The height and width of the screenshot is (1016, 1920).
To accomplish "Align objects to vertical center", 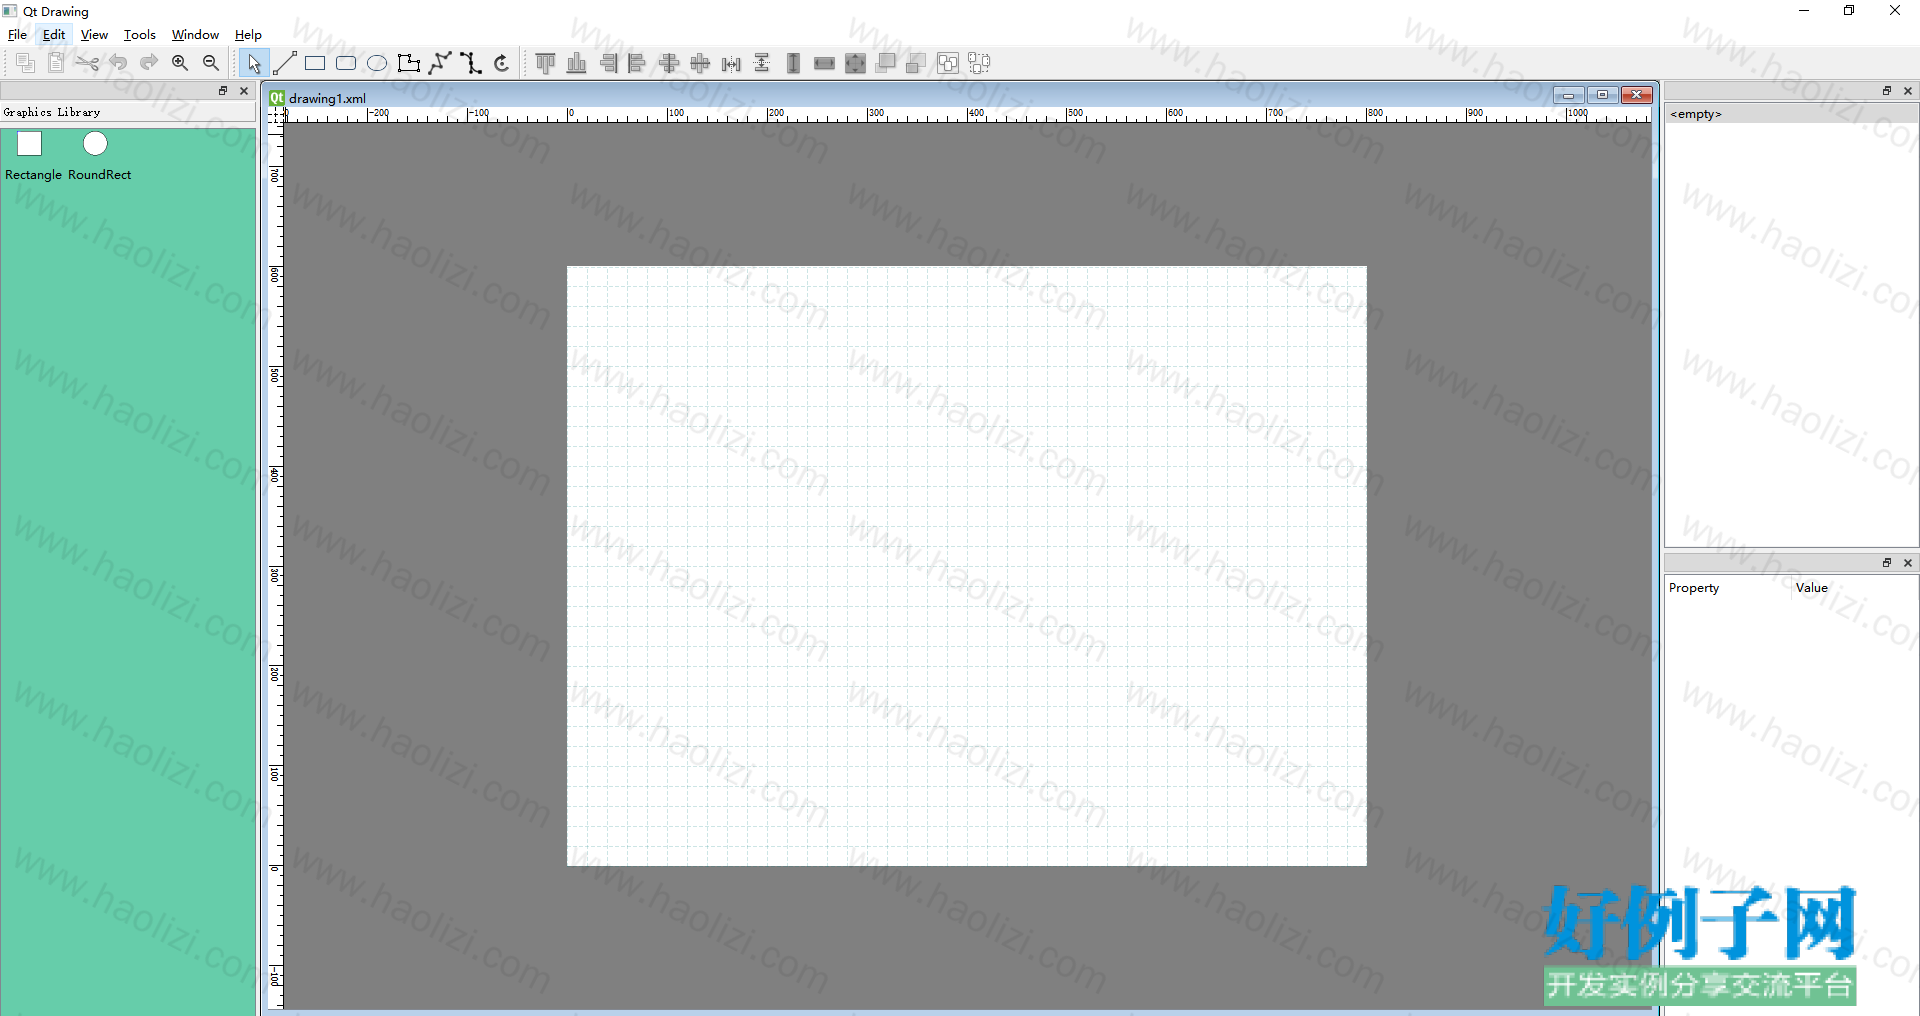I will pos(701,63).
